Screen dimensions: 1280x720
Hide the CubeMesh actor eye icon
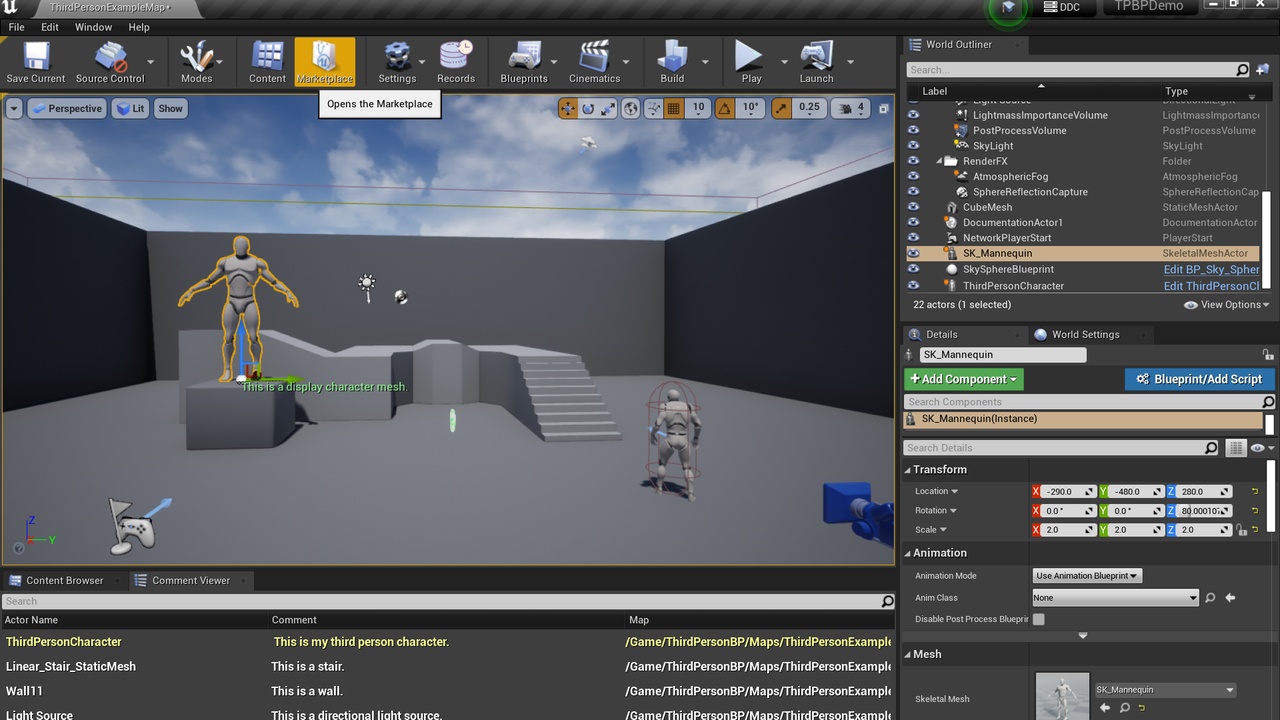(913, 207)
